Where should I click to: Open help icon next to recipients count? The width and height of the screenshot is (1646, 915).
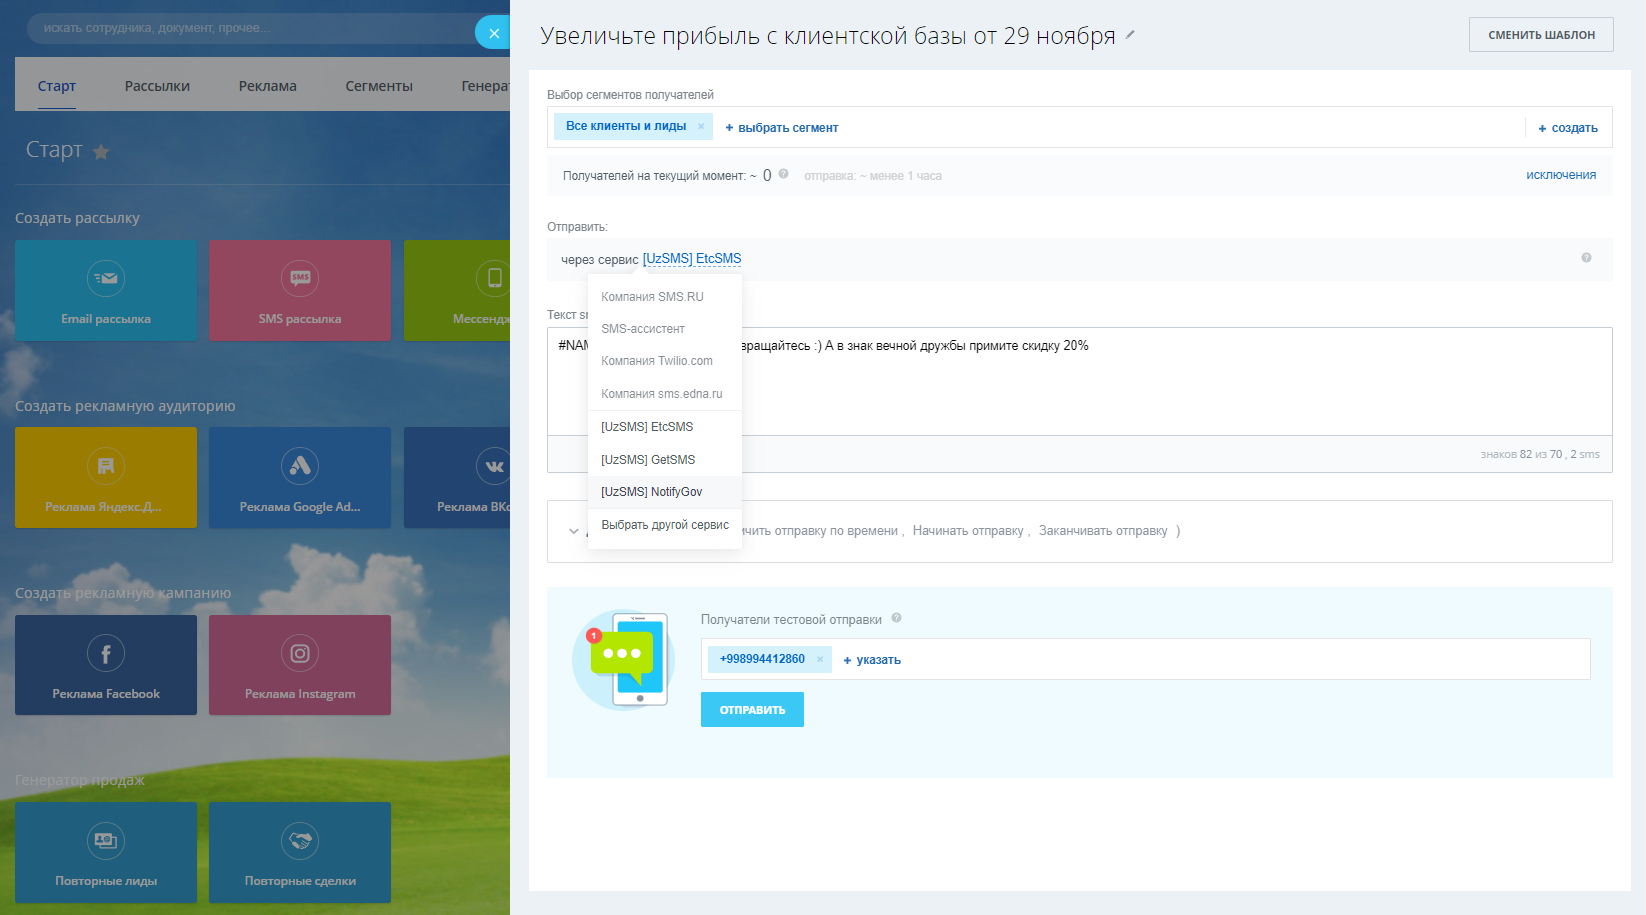click(x=784, y=174)
